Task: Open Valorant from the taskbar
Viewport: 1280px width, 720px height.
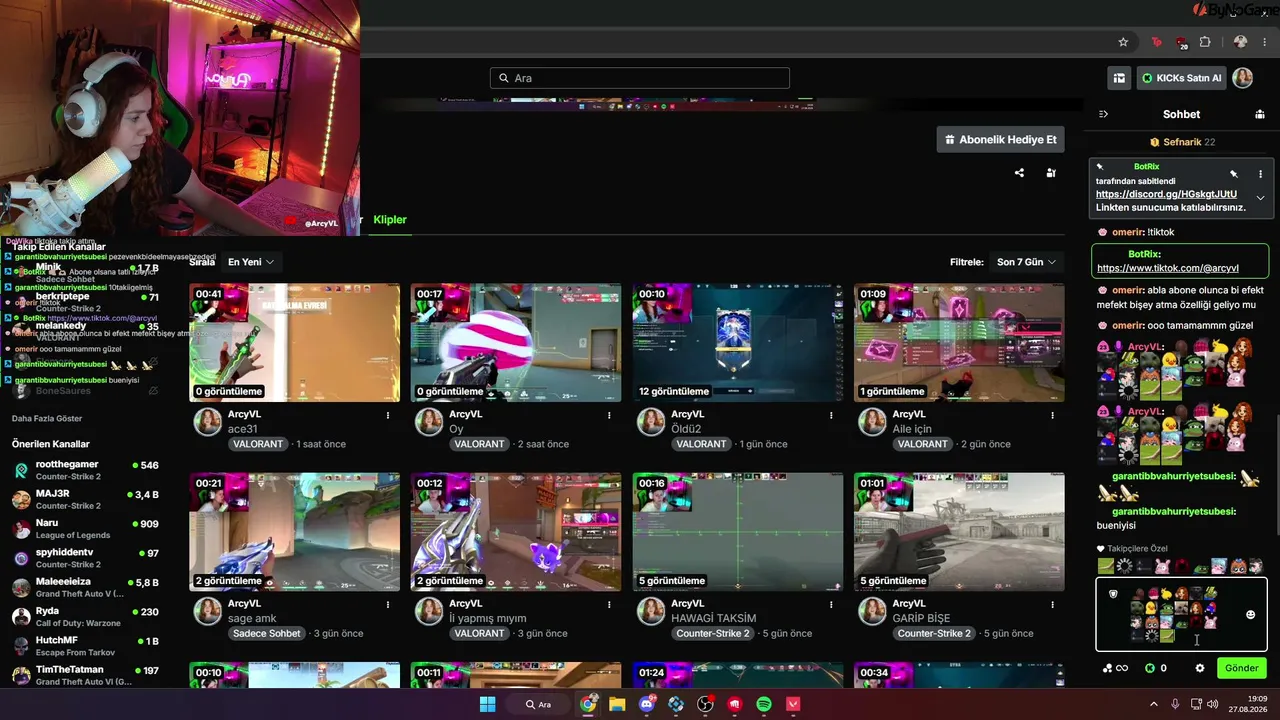Action: [793, 704]
